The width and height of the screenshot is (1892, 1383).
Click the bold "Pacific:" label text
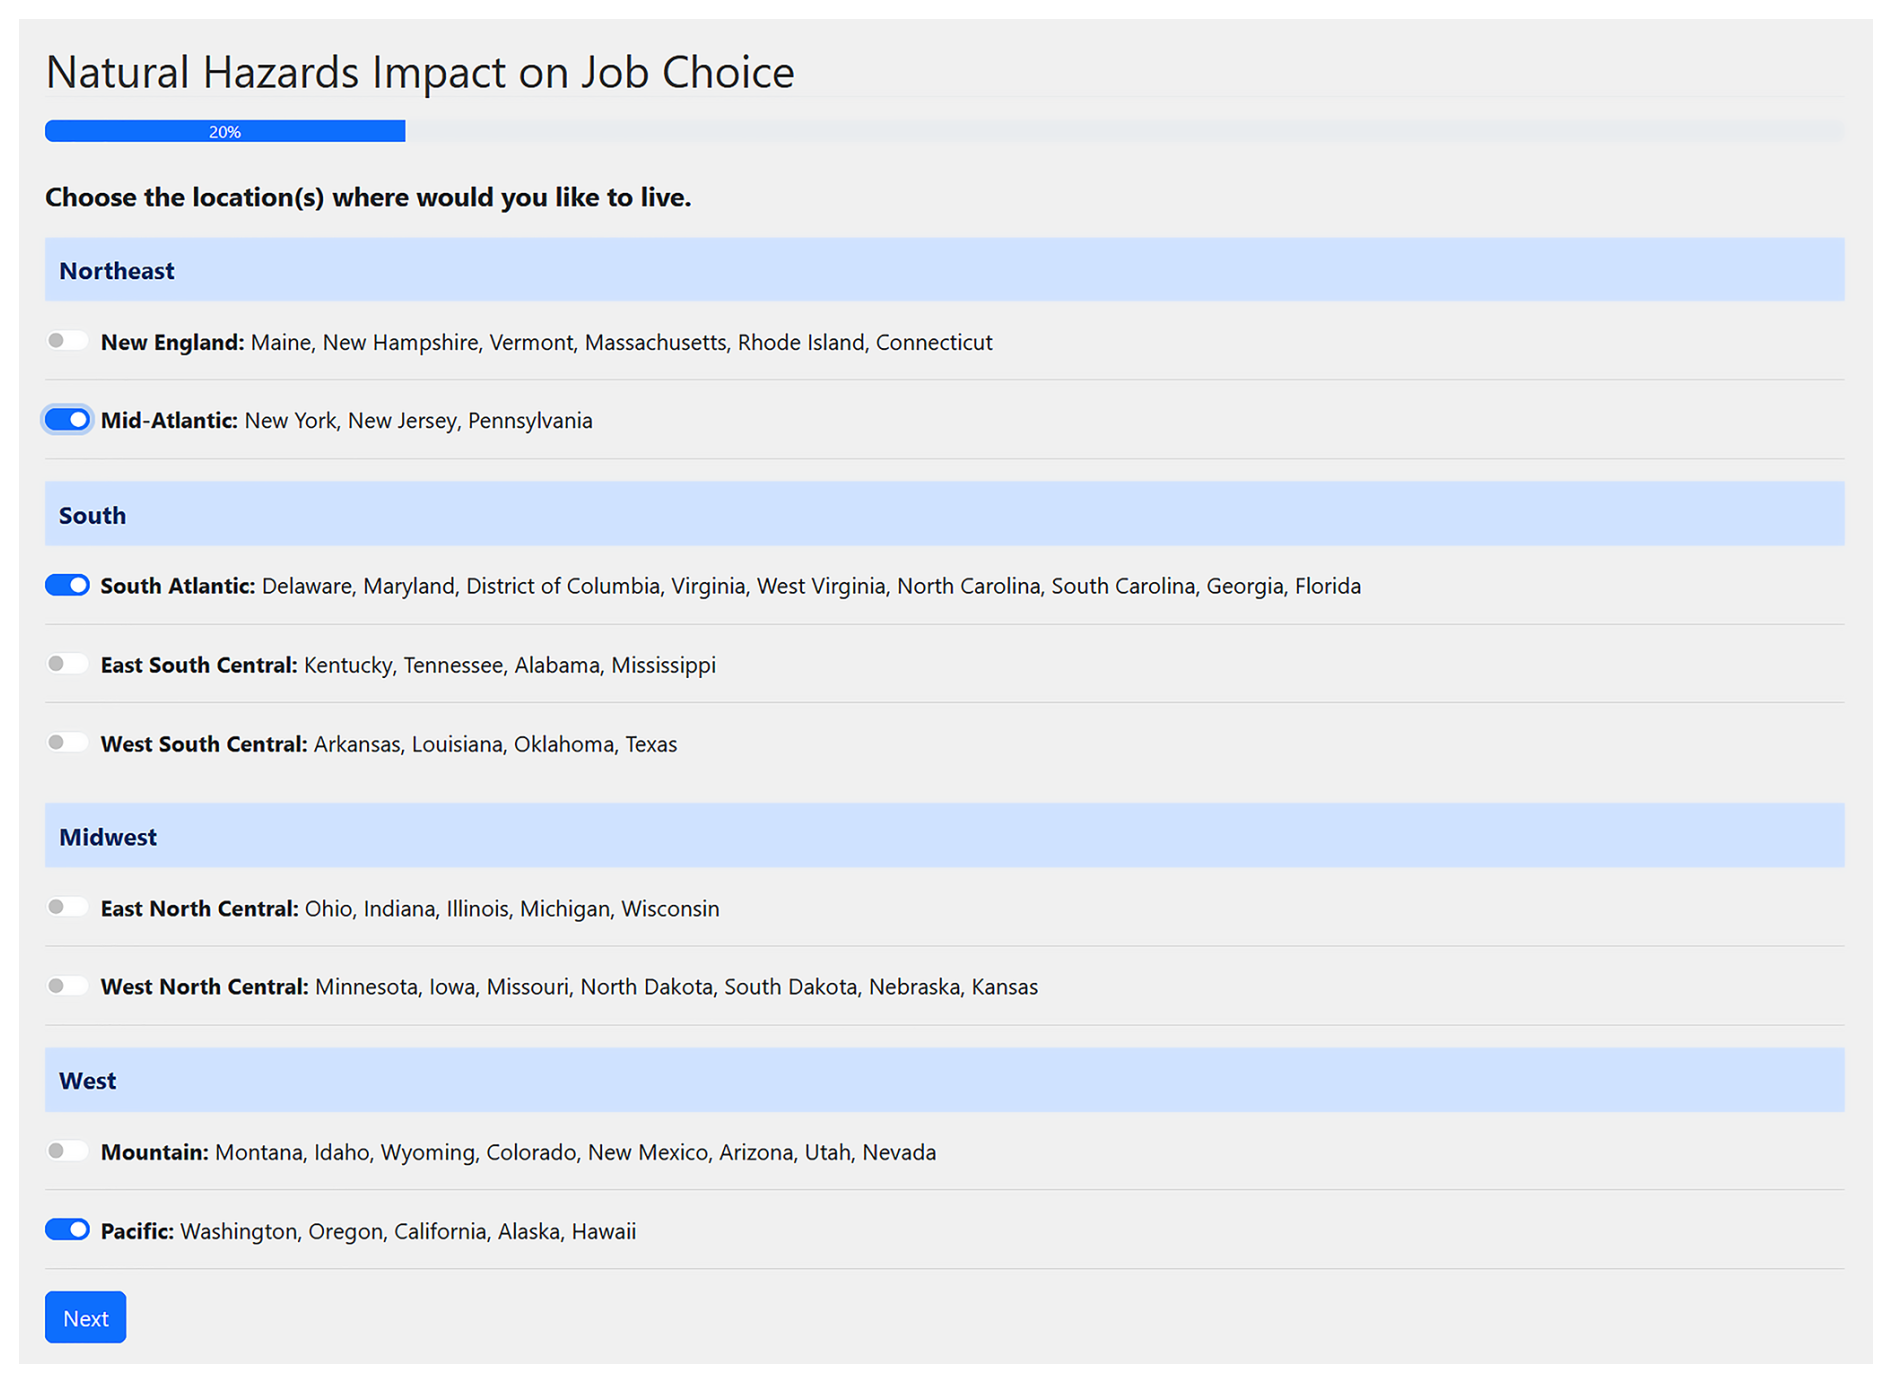click(x=137, y=1231)
